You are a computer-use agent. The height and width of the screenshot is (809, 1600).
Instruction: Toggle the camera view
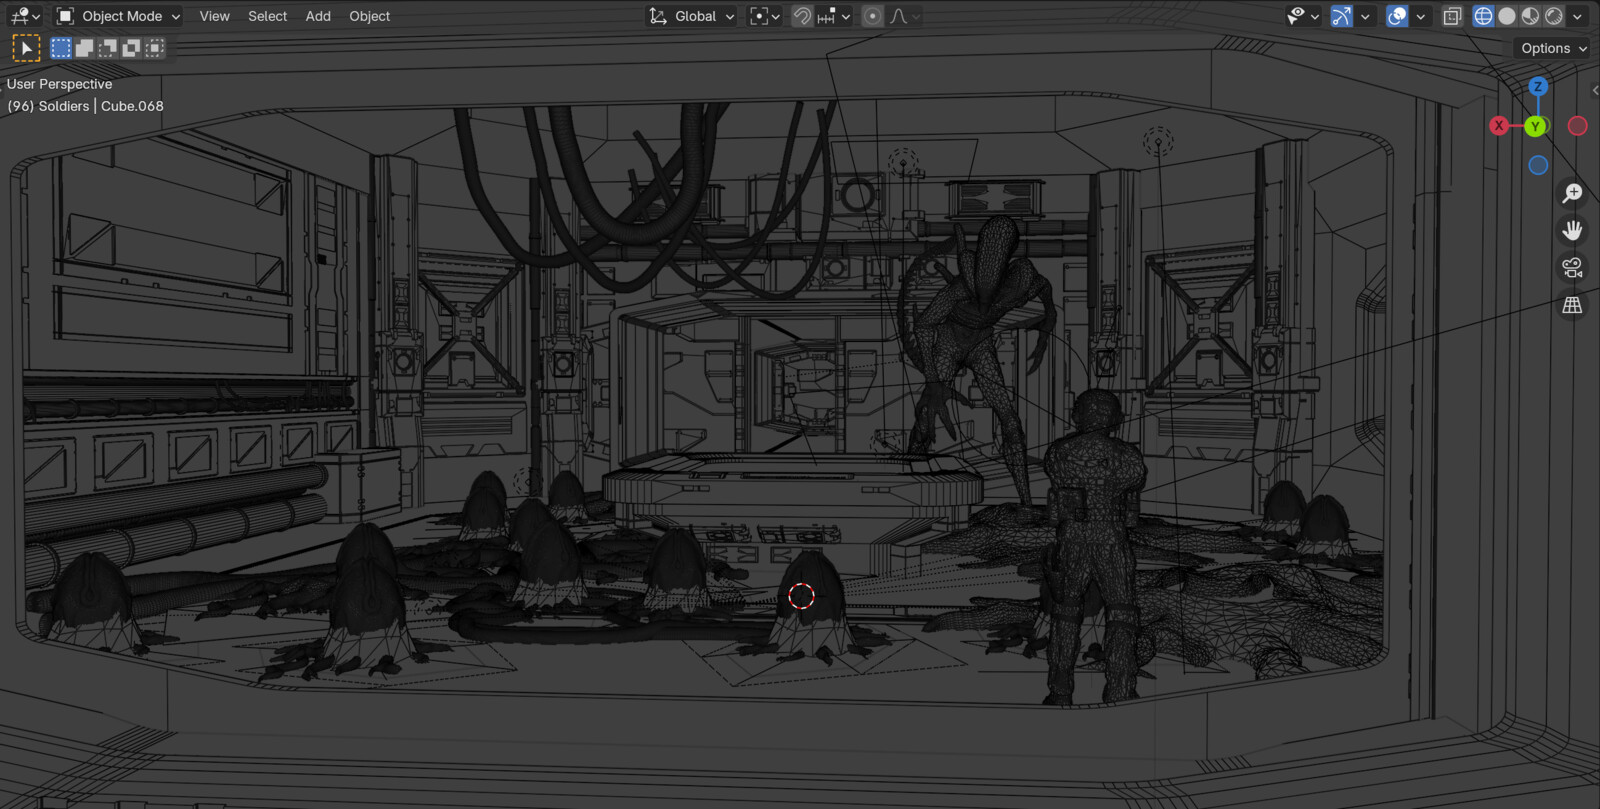click(x=1572, y=268)
